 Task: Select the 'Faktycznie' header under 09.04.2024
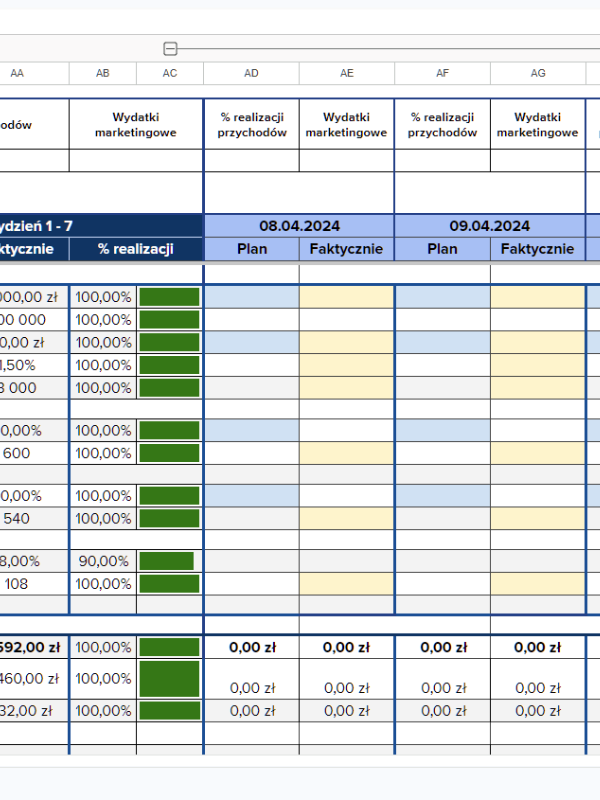click(538, 249)
